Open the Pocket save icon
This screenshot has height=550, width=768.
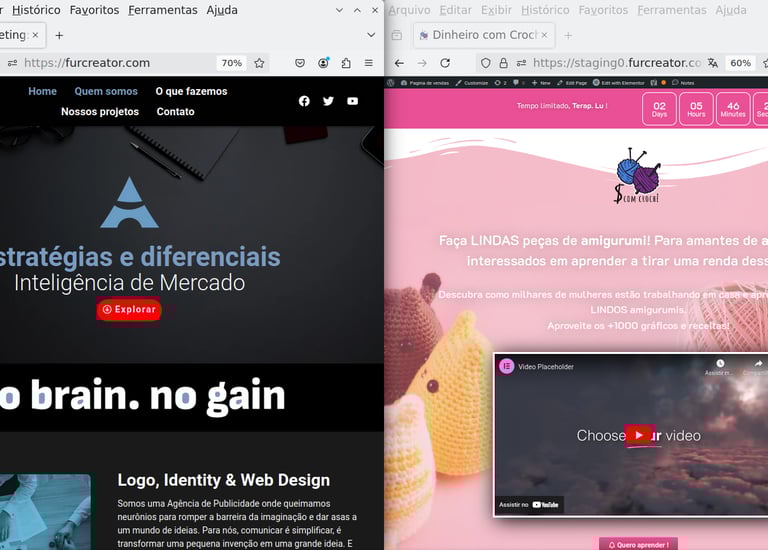pyautogui.click(x=300, y=63)
